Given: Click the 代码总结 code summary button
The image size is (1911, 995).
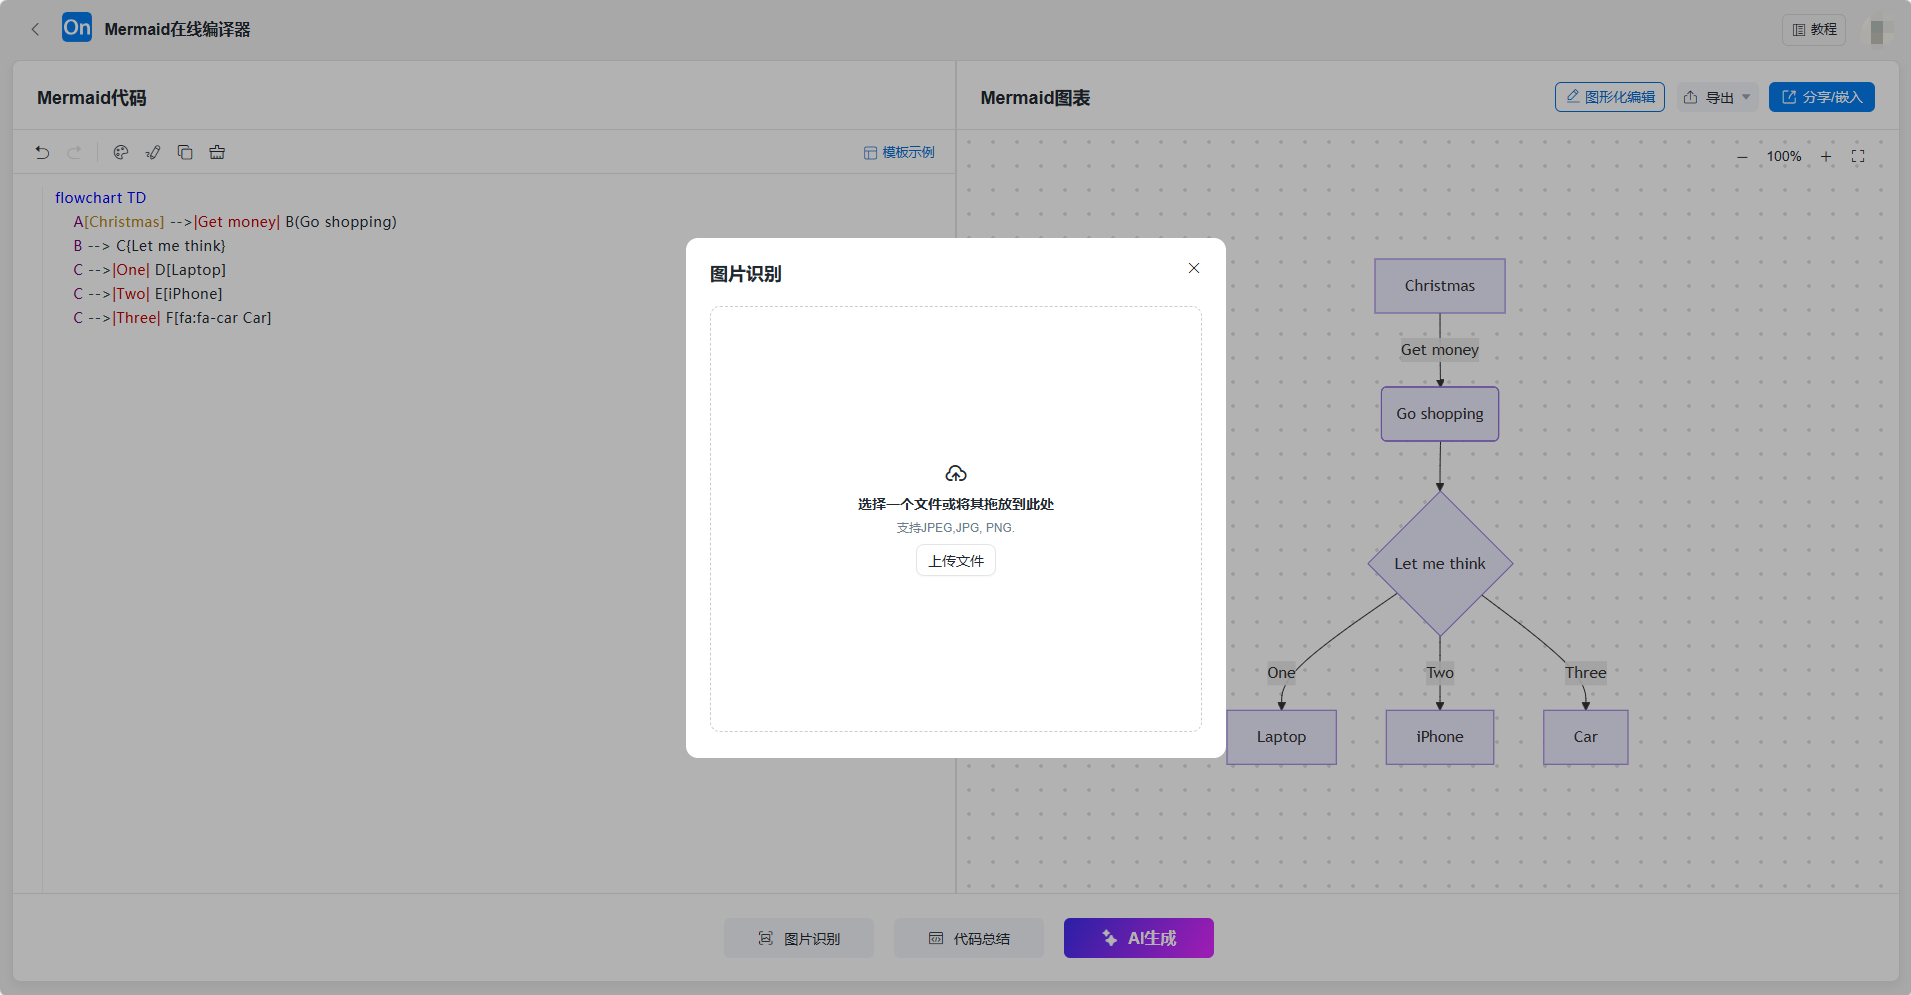Looking at the screenshot, I should click(x=968, y=938).
